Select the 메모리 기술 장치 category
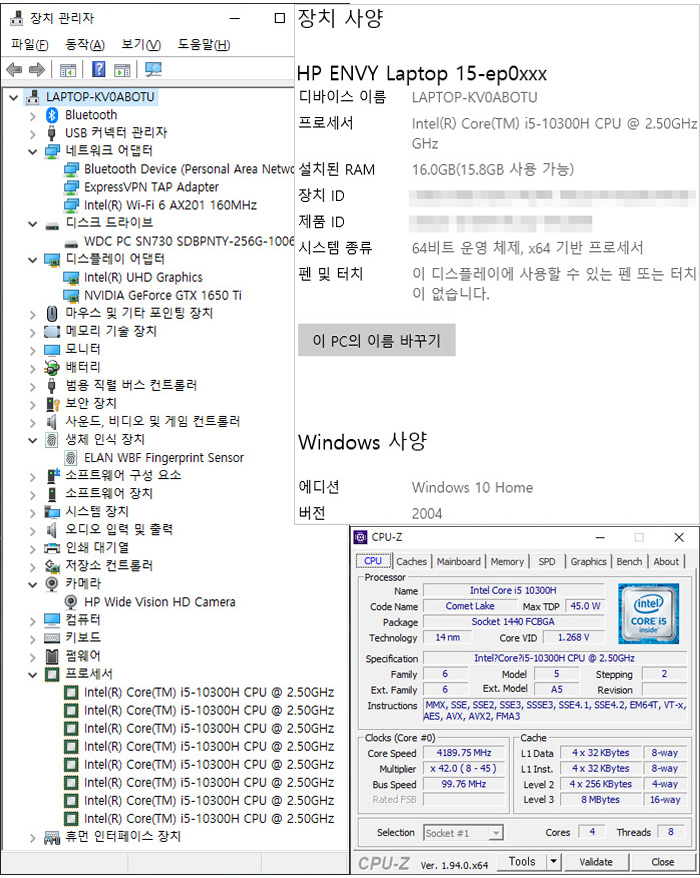The height and width of the screenshot is (878, 700). [111, 331]
